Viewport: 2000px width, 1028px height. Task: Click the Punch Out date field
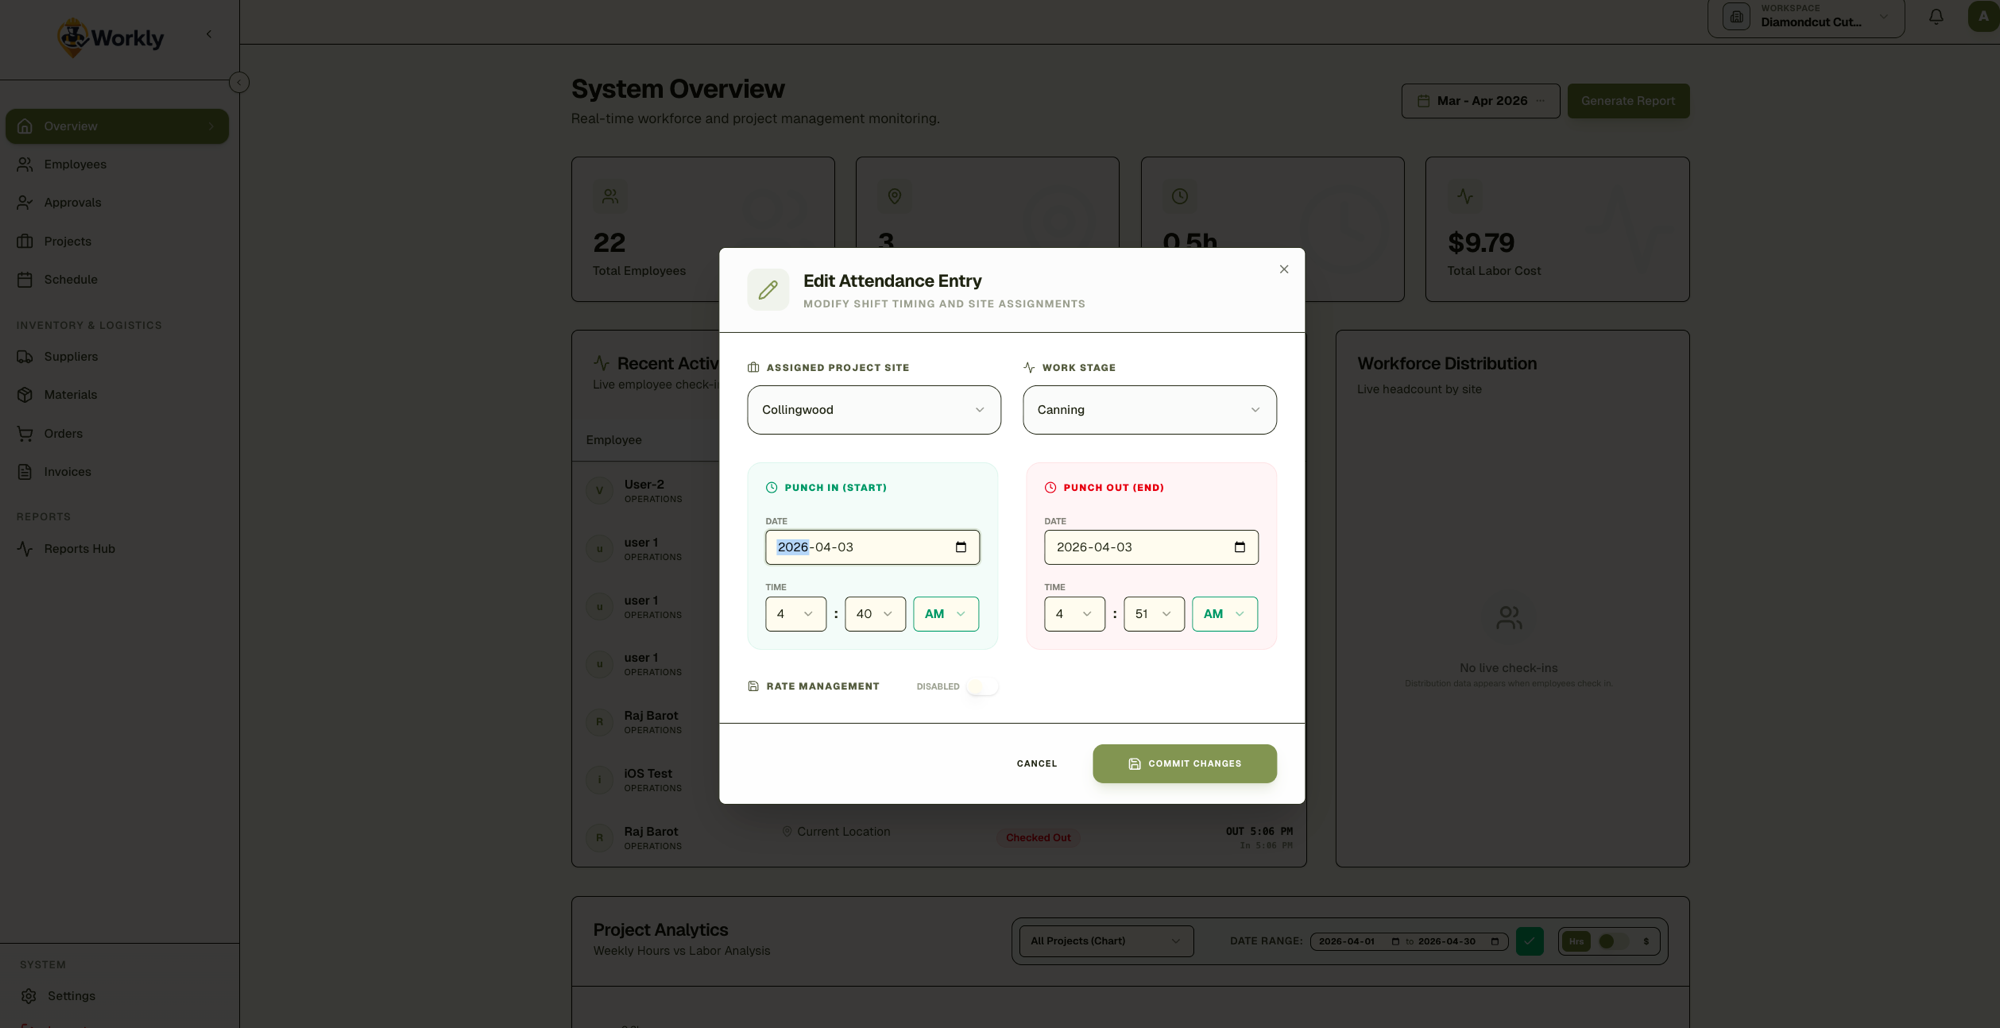pyautogui.click(x=1151, y=547)
